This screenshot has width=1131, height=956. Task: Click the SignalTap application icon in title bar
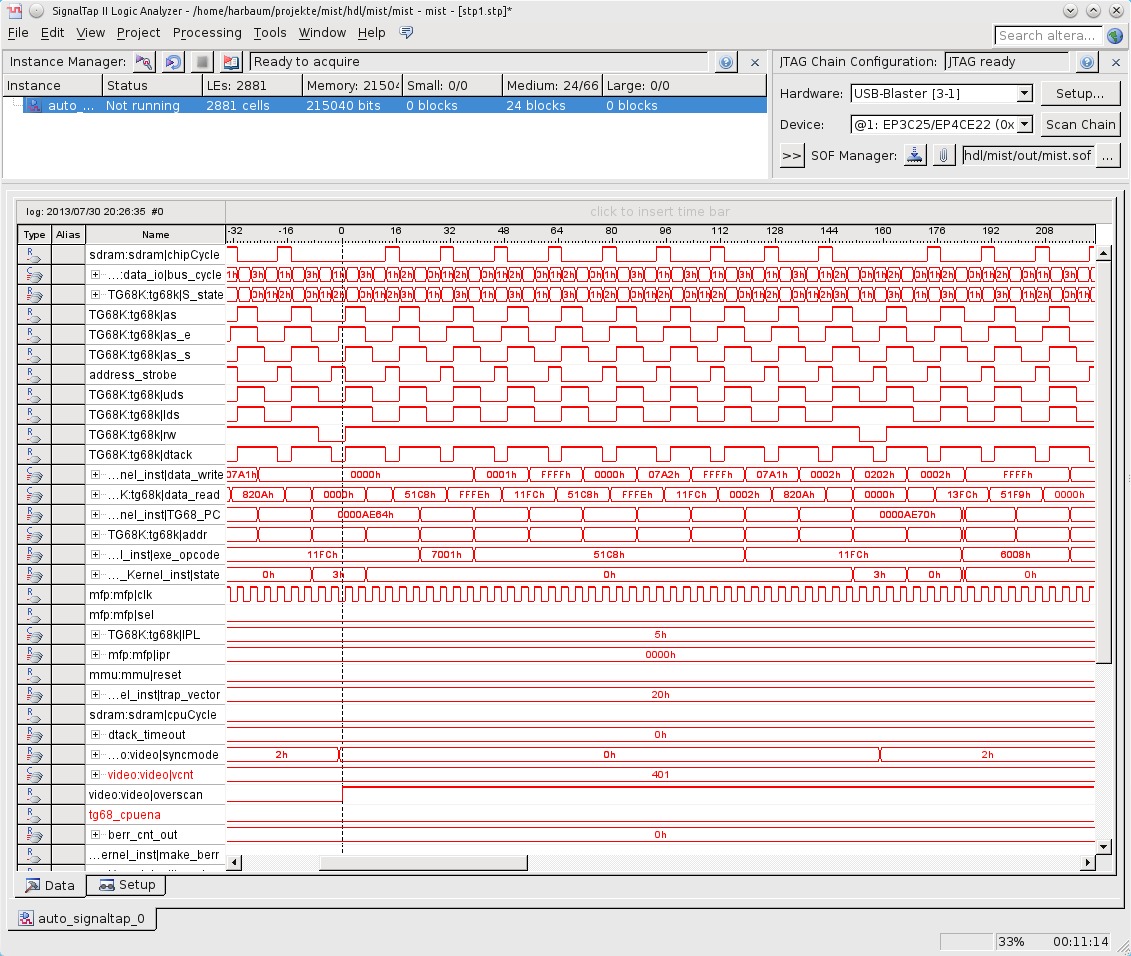click(x=14, y=11)
